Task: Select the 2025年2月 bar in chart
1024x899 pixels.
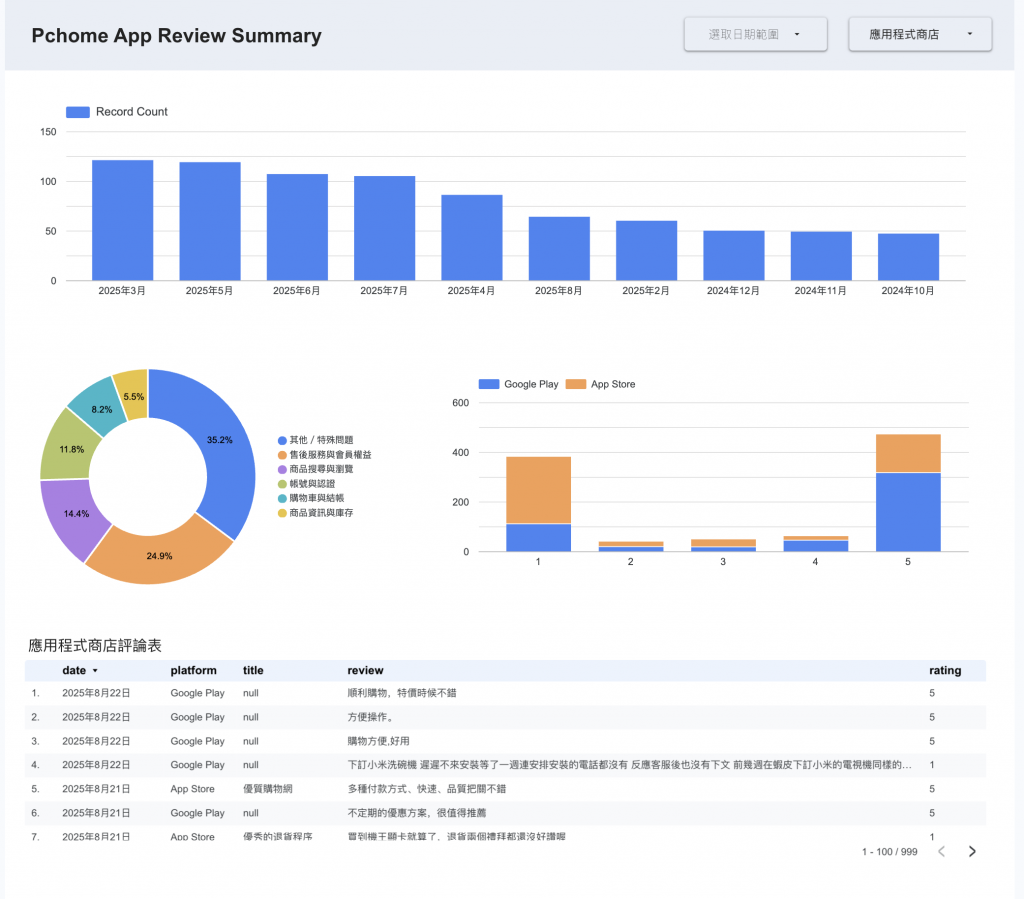Action: (647, 251)
